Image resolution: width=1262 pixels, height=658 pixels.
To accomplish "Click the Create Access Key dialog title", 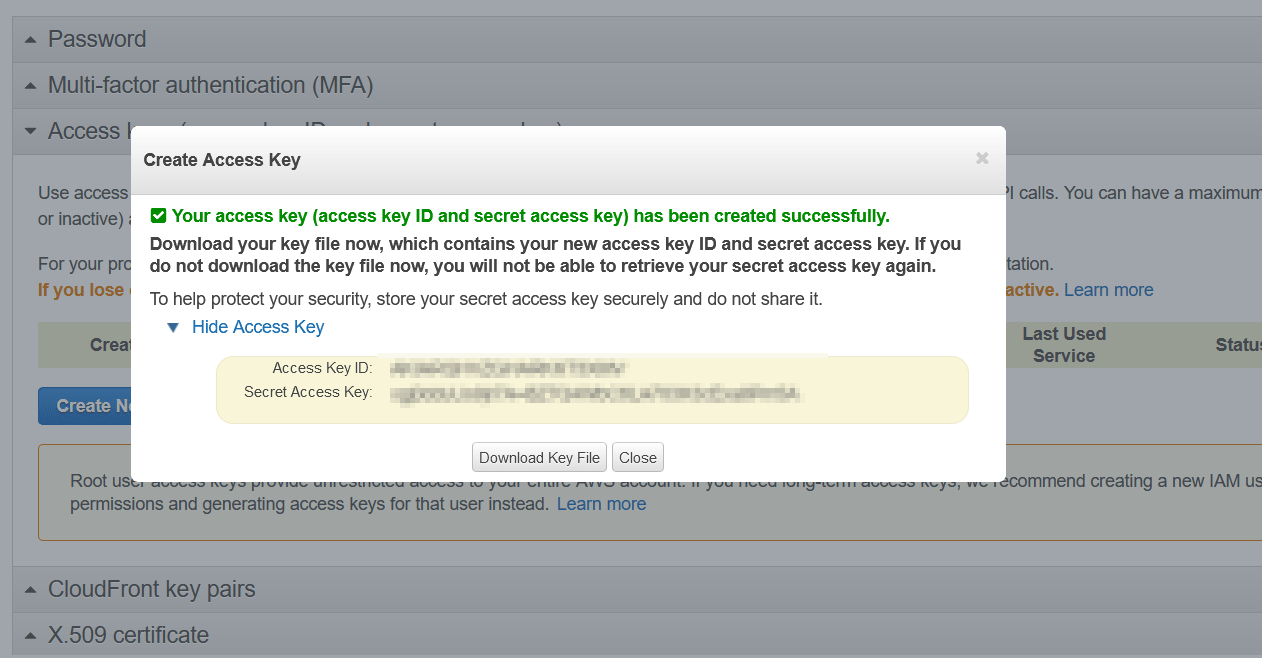I will pyautogui.click(x=222, y=159).
